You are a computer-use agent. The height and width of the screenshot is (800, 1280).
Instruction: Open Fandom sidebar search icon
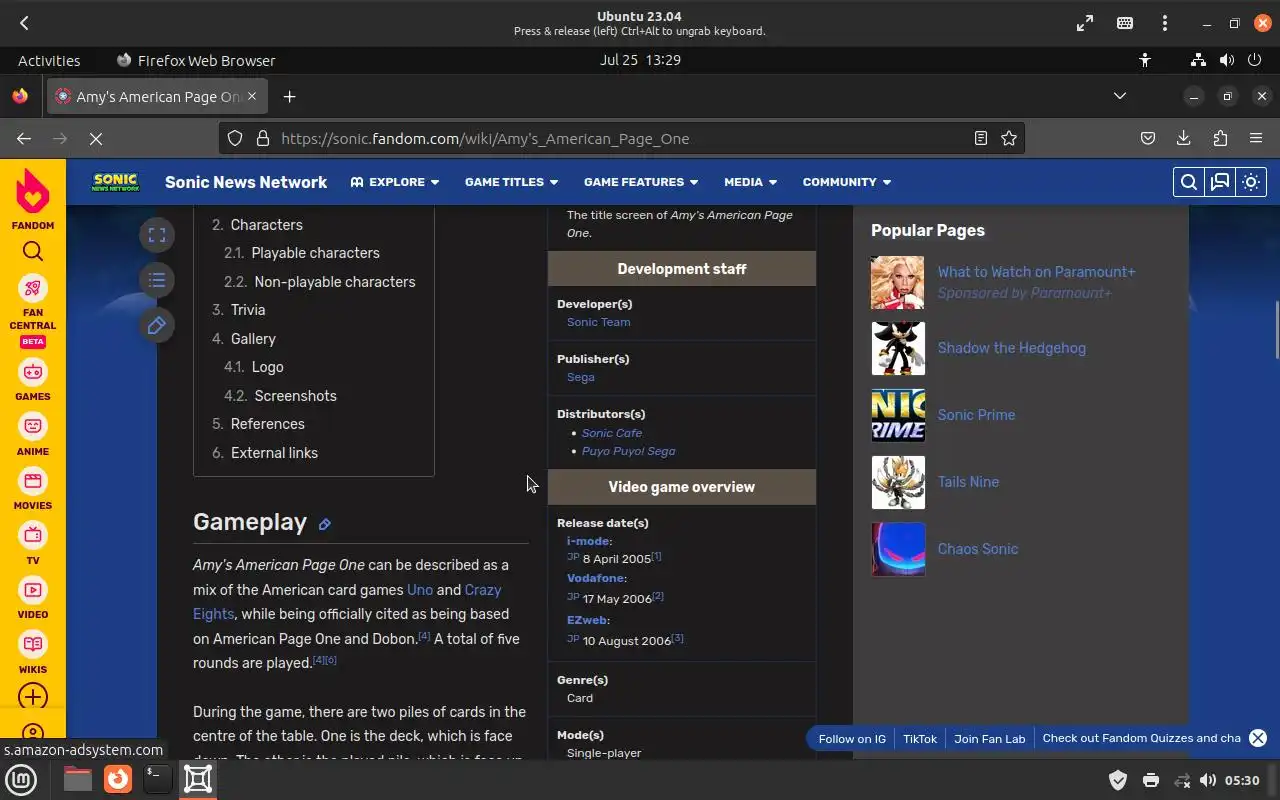33,251
